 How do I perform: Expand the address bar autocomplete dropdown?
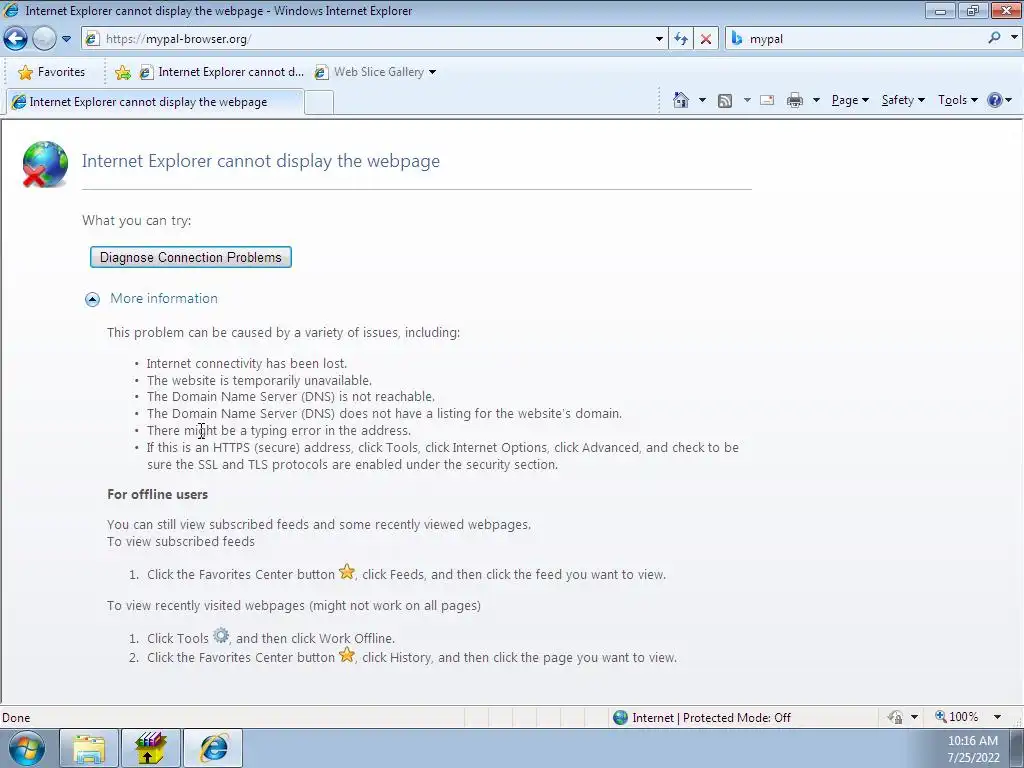(x=659, y=39)
